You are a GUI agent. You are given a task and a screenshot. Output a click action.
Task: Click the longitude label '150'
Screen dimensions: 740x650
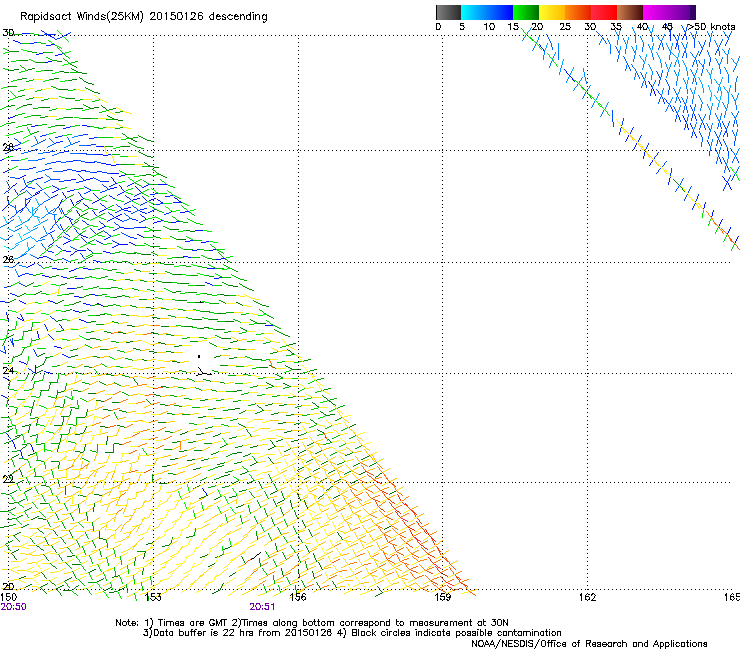coord(8,597)
